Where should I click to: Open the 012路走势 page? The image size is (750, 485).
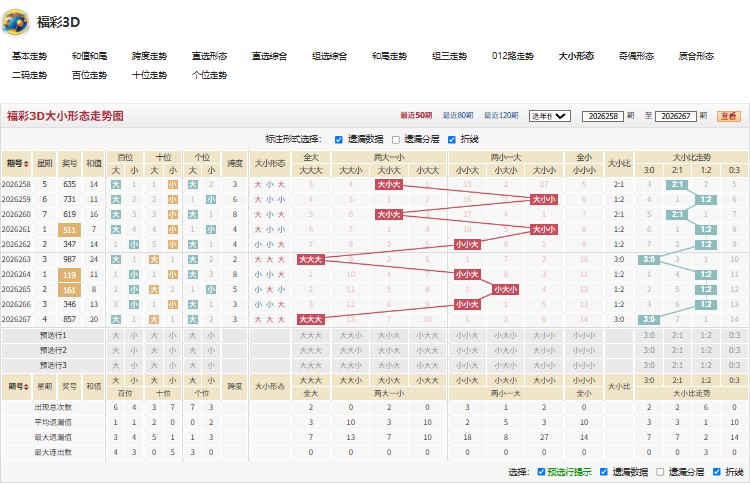click(513, 56)
